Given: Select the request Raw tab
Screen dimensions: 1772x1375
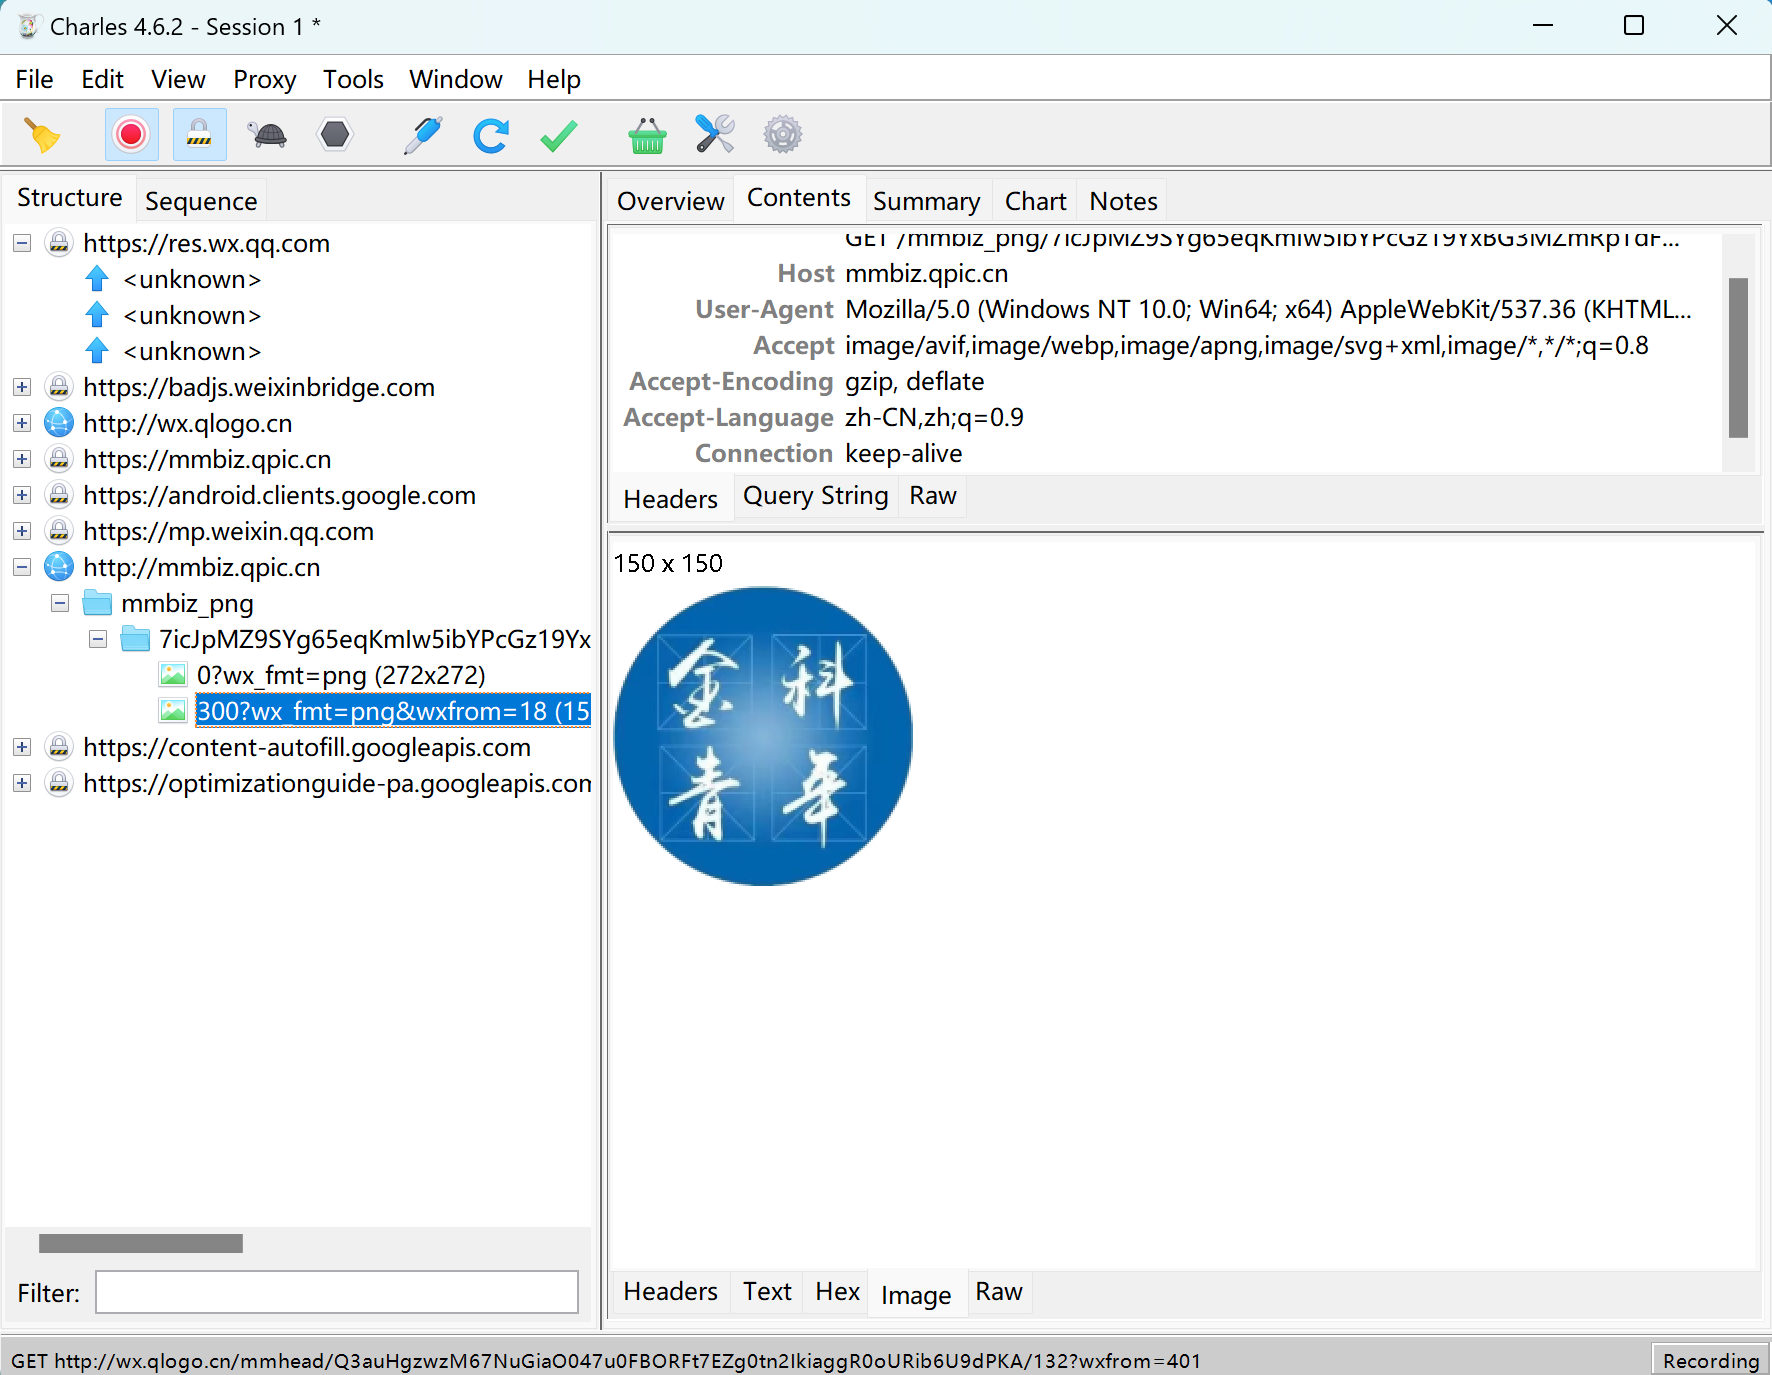Looking at the screenshot, I should [x=932, y=496].
